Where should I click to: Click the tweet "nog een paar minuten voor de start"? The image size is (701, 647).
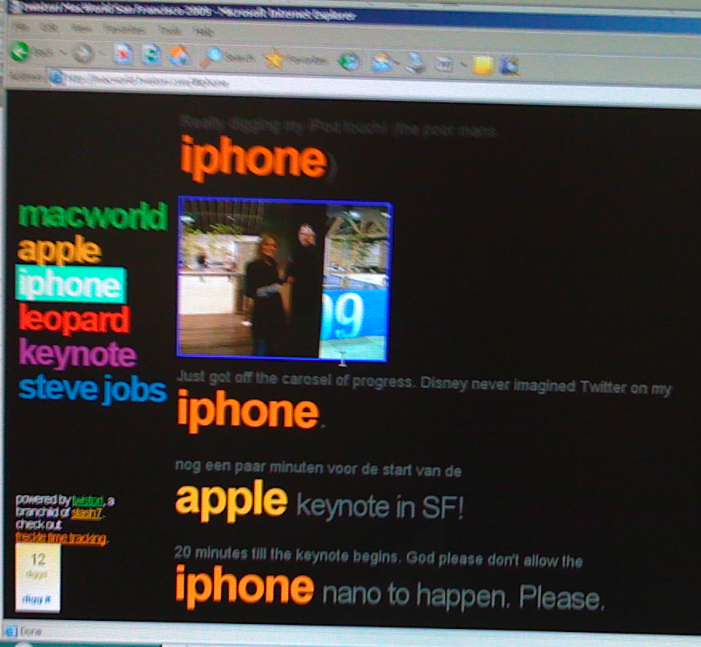[x=318, y=468]
